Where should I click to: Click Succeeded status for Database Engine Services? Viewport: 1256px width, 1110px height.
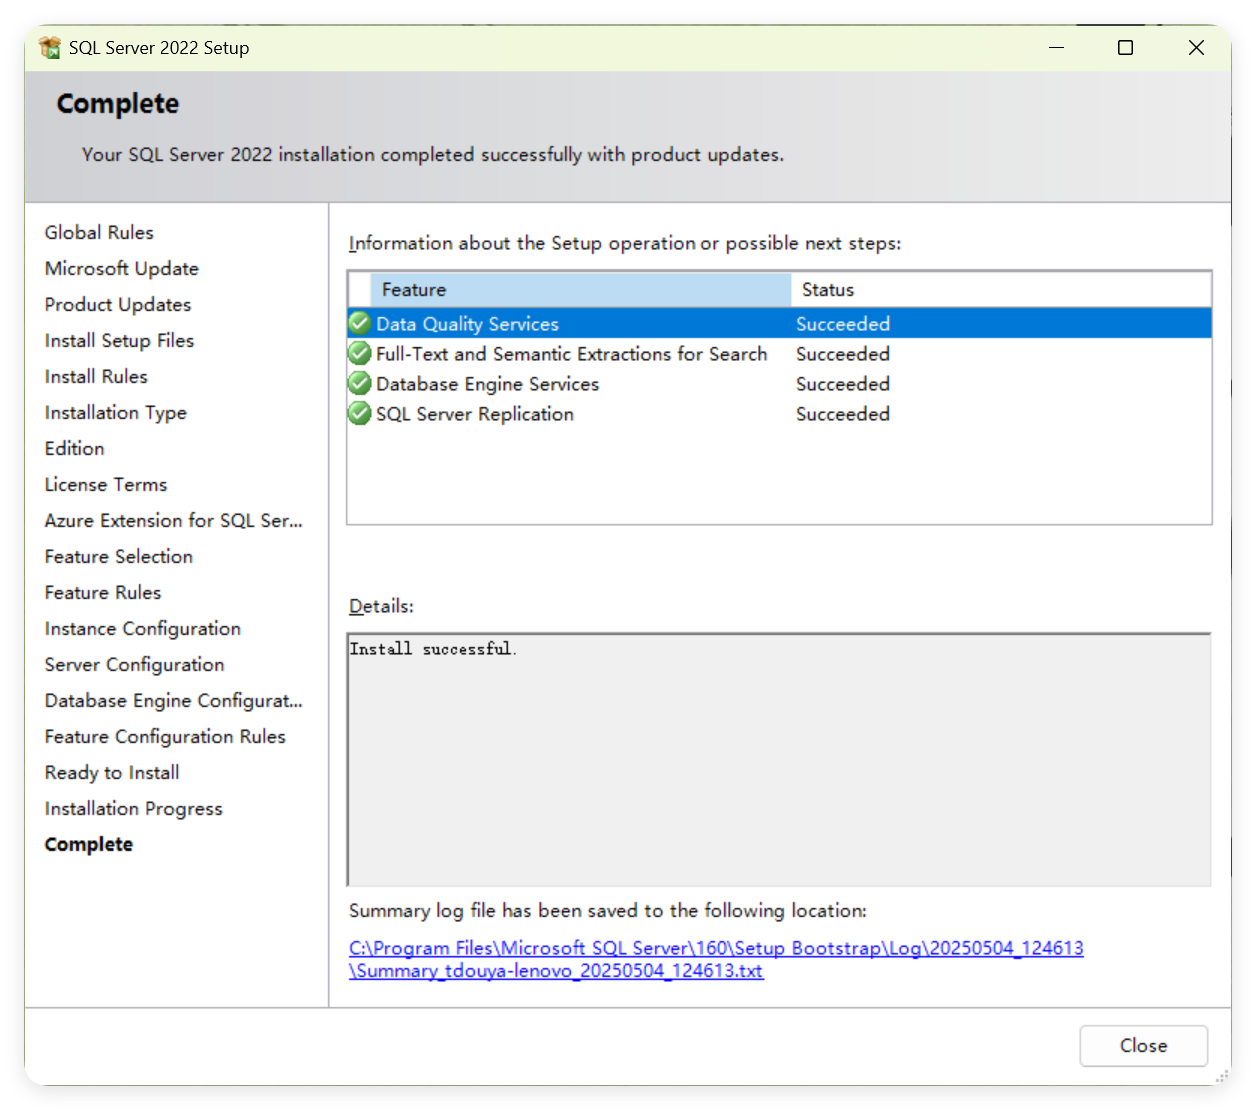pyautogui.click(x=843, y=384)
